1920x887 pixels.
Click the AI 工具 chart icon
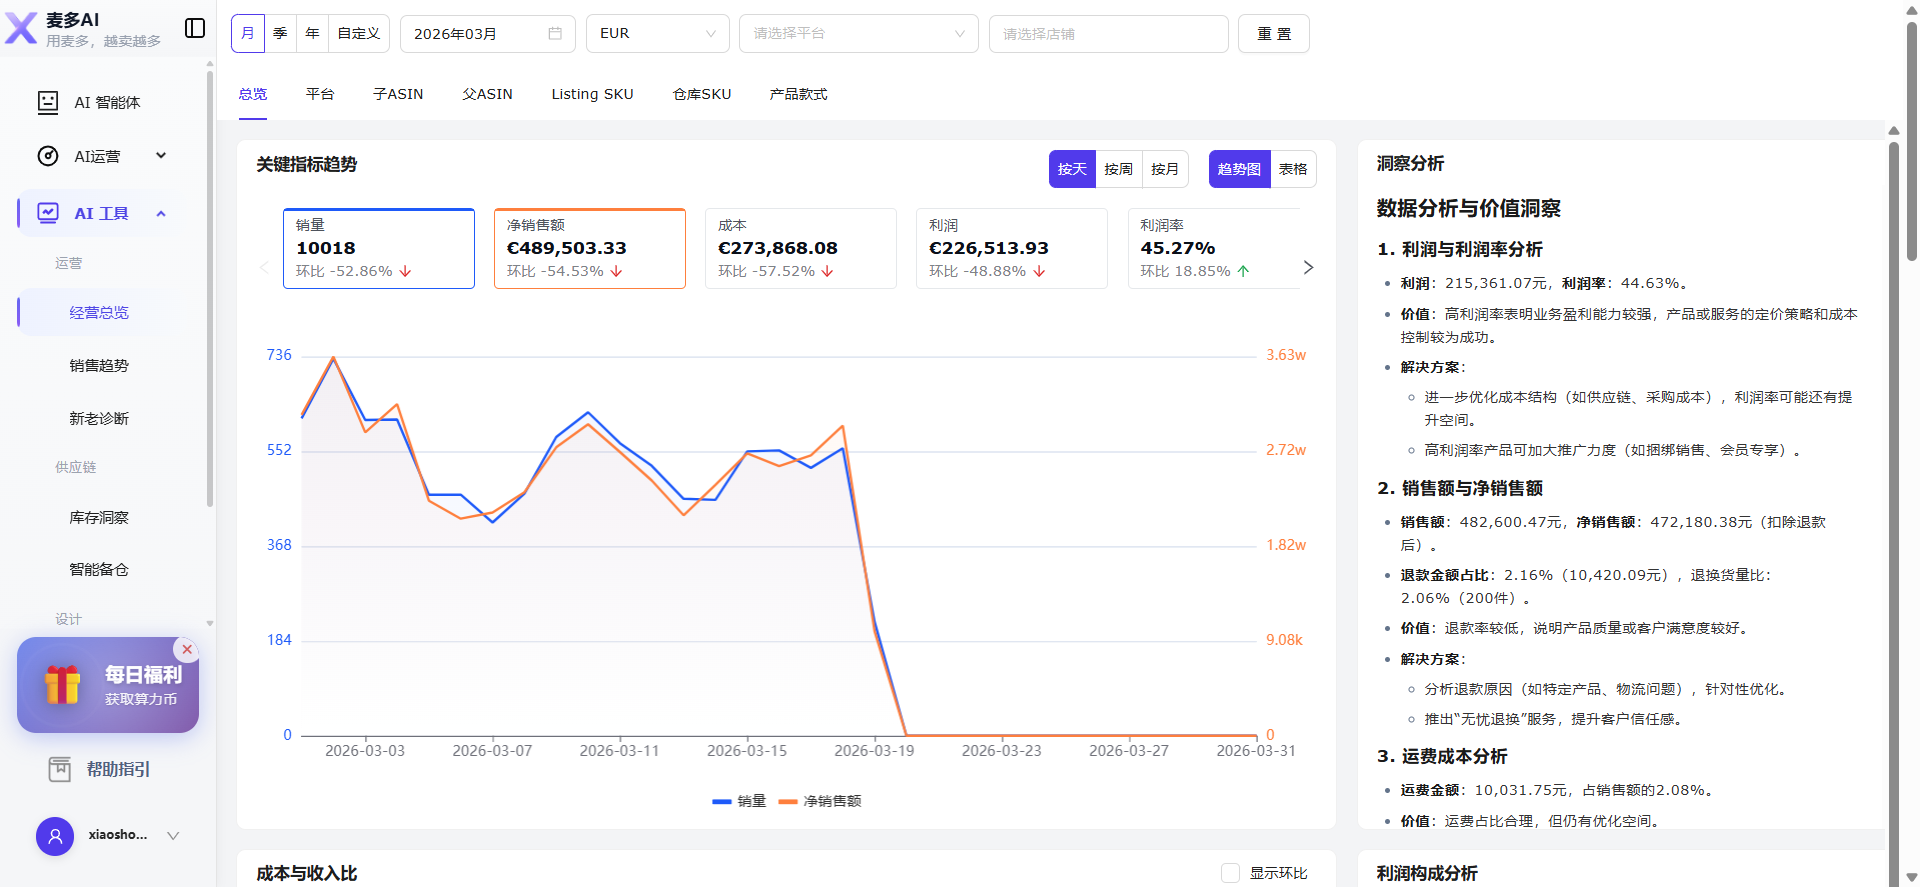click(x=48, y=213)
